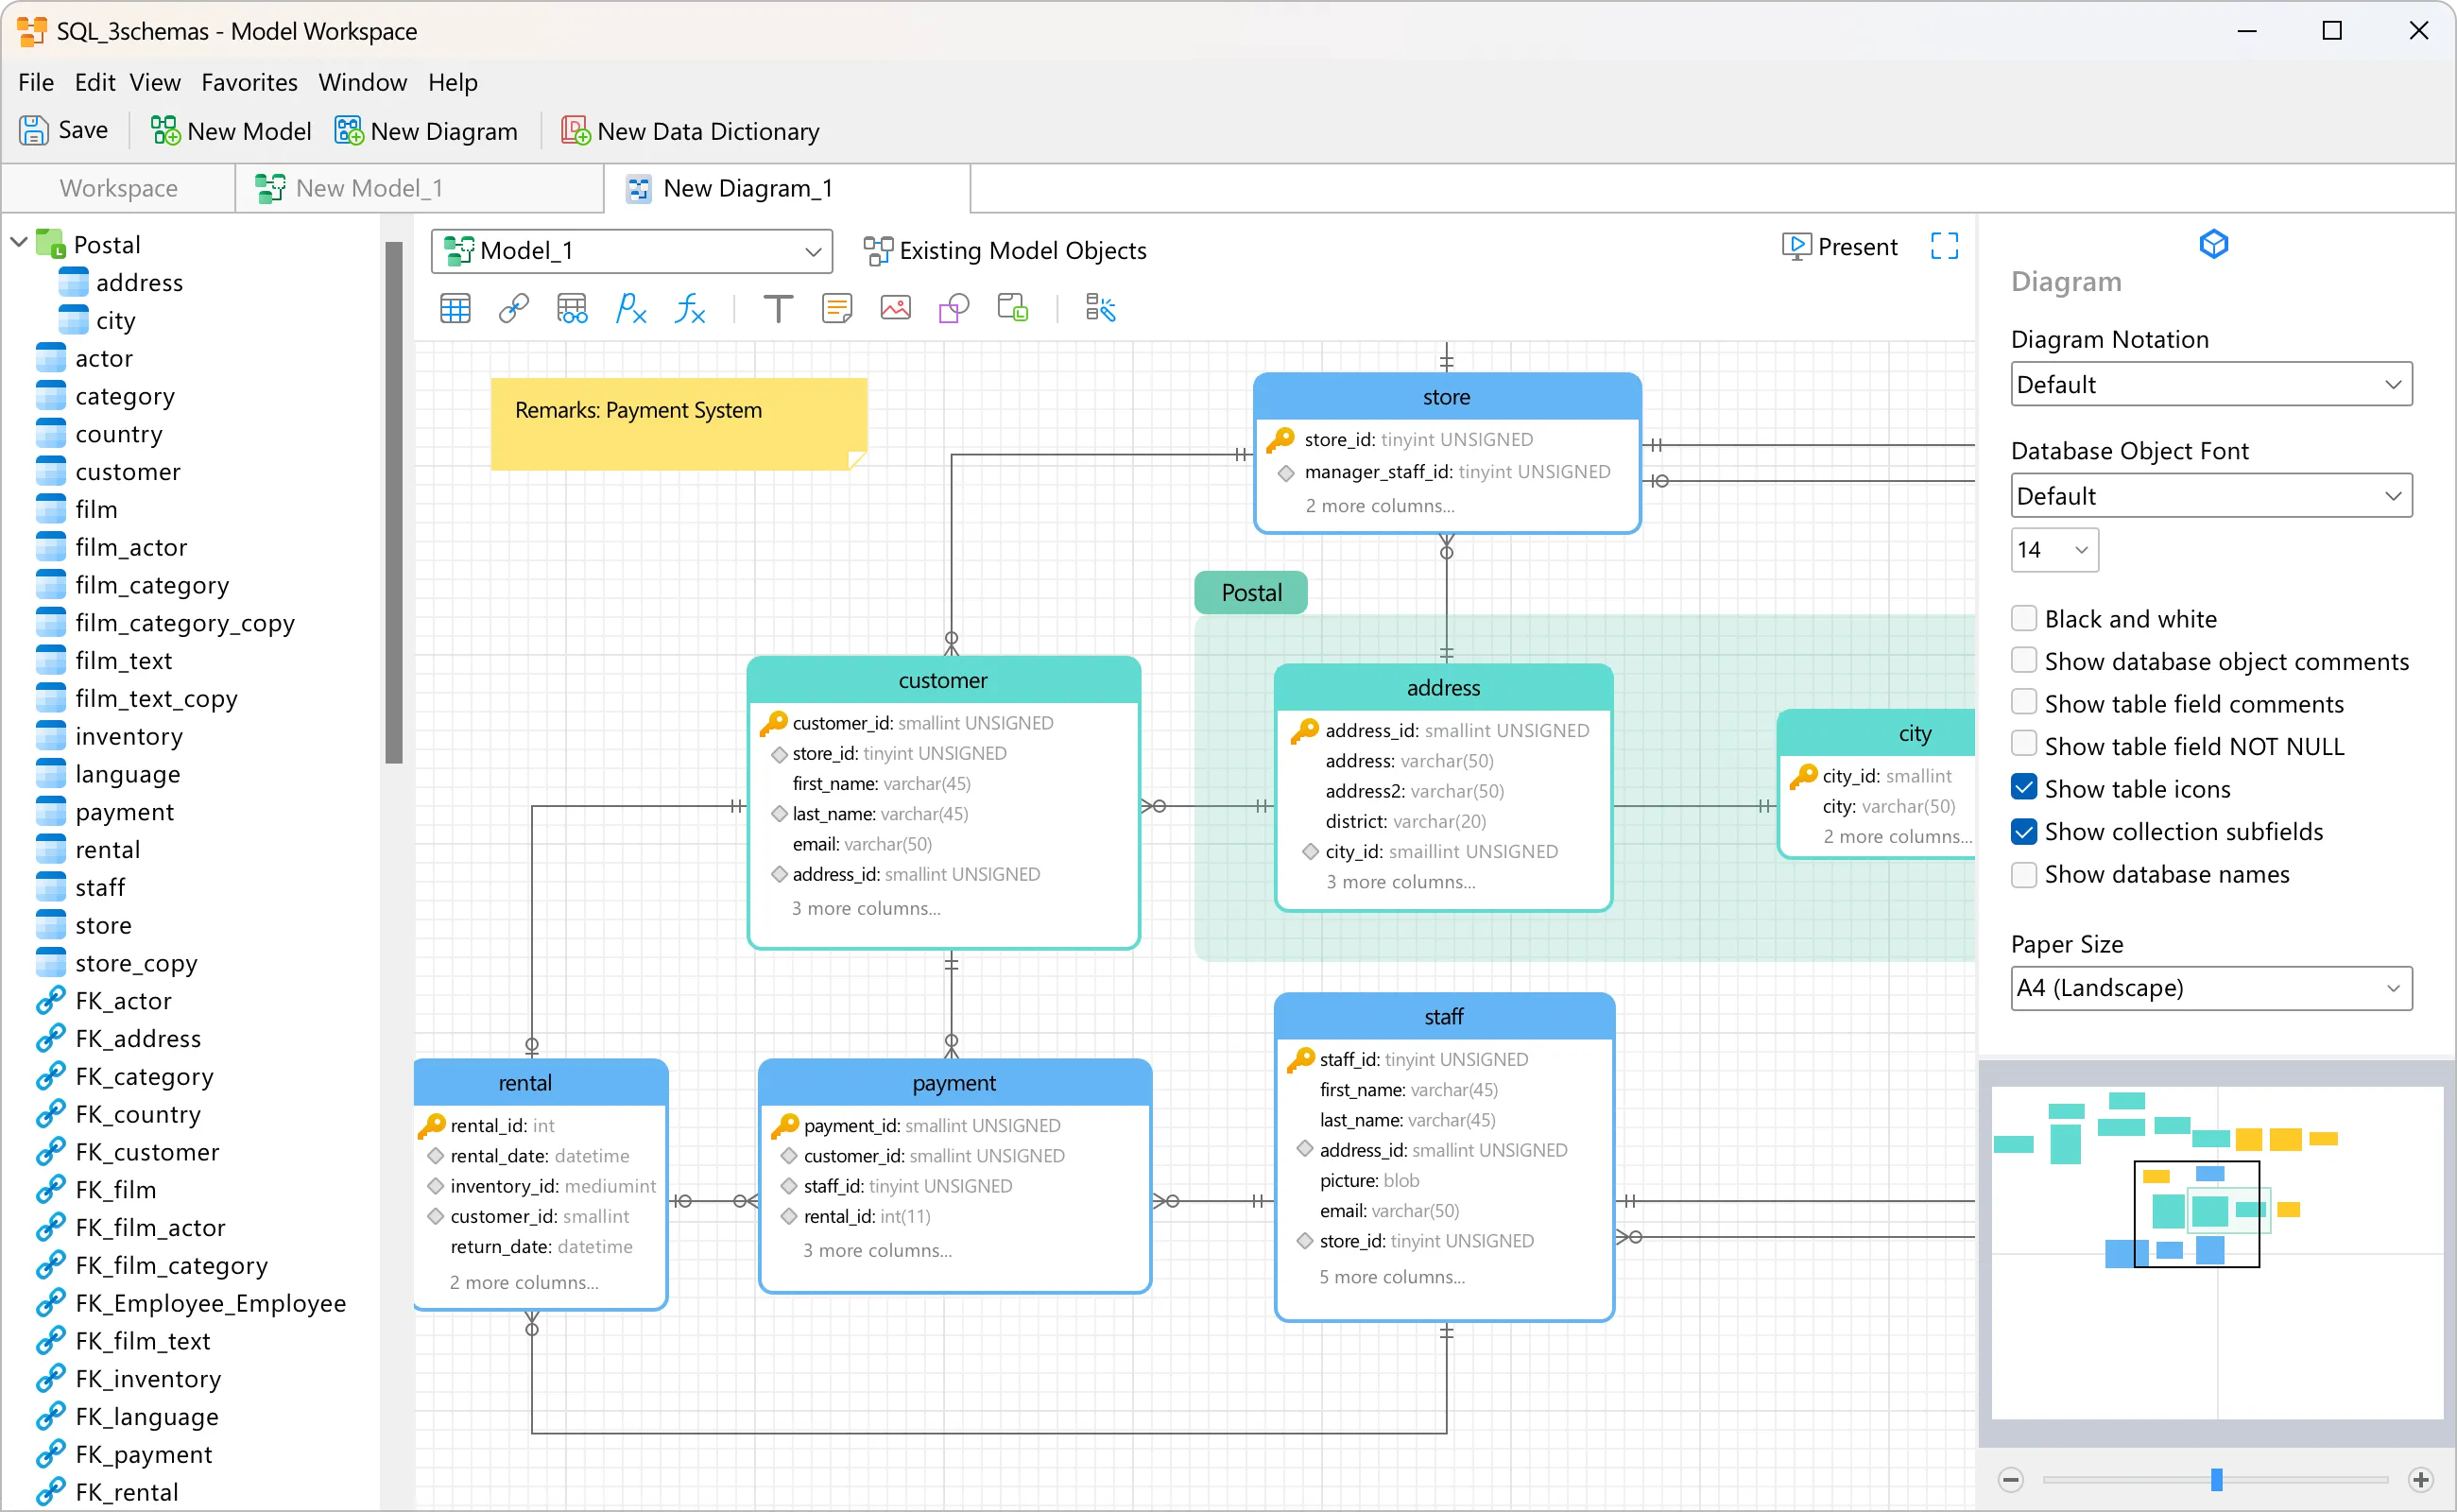This screenshot has height=1512, width=2457.
Task: Enter full screen mode icon
Action: (x=1944, y=246)
